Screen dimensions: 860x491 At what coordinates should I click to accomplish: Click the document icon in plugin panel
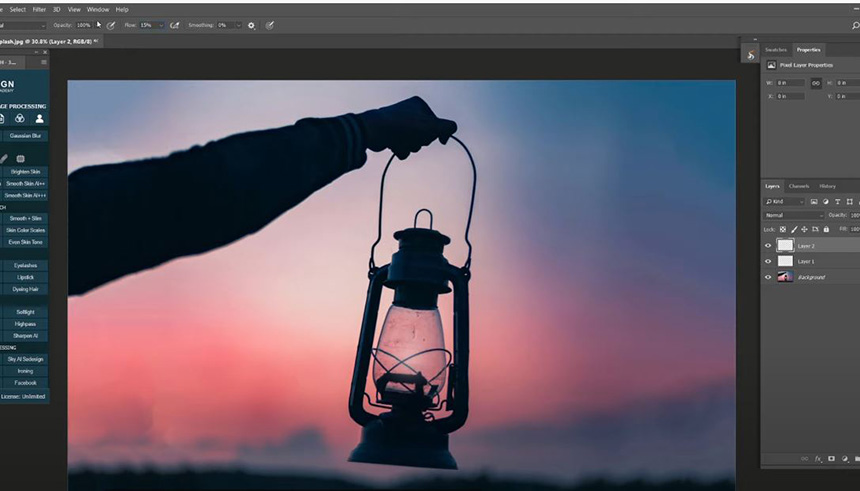click(x=2, y=118)
